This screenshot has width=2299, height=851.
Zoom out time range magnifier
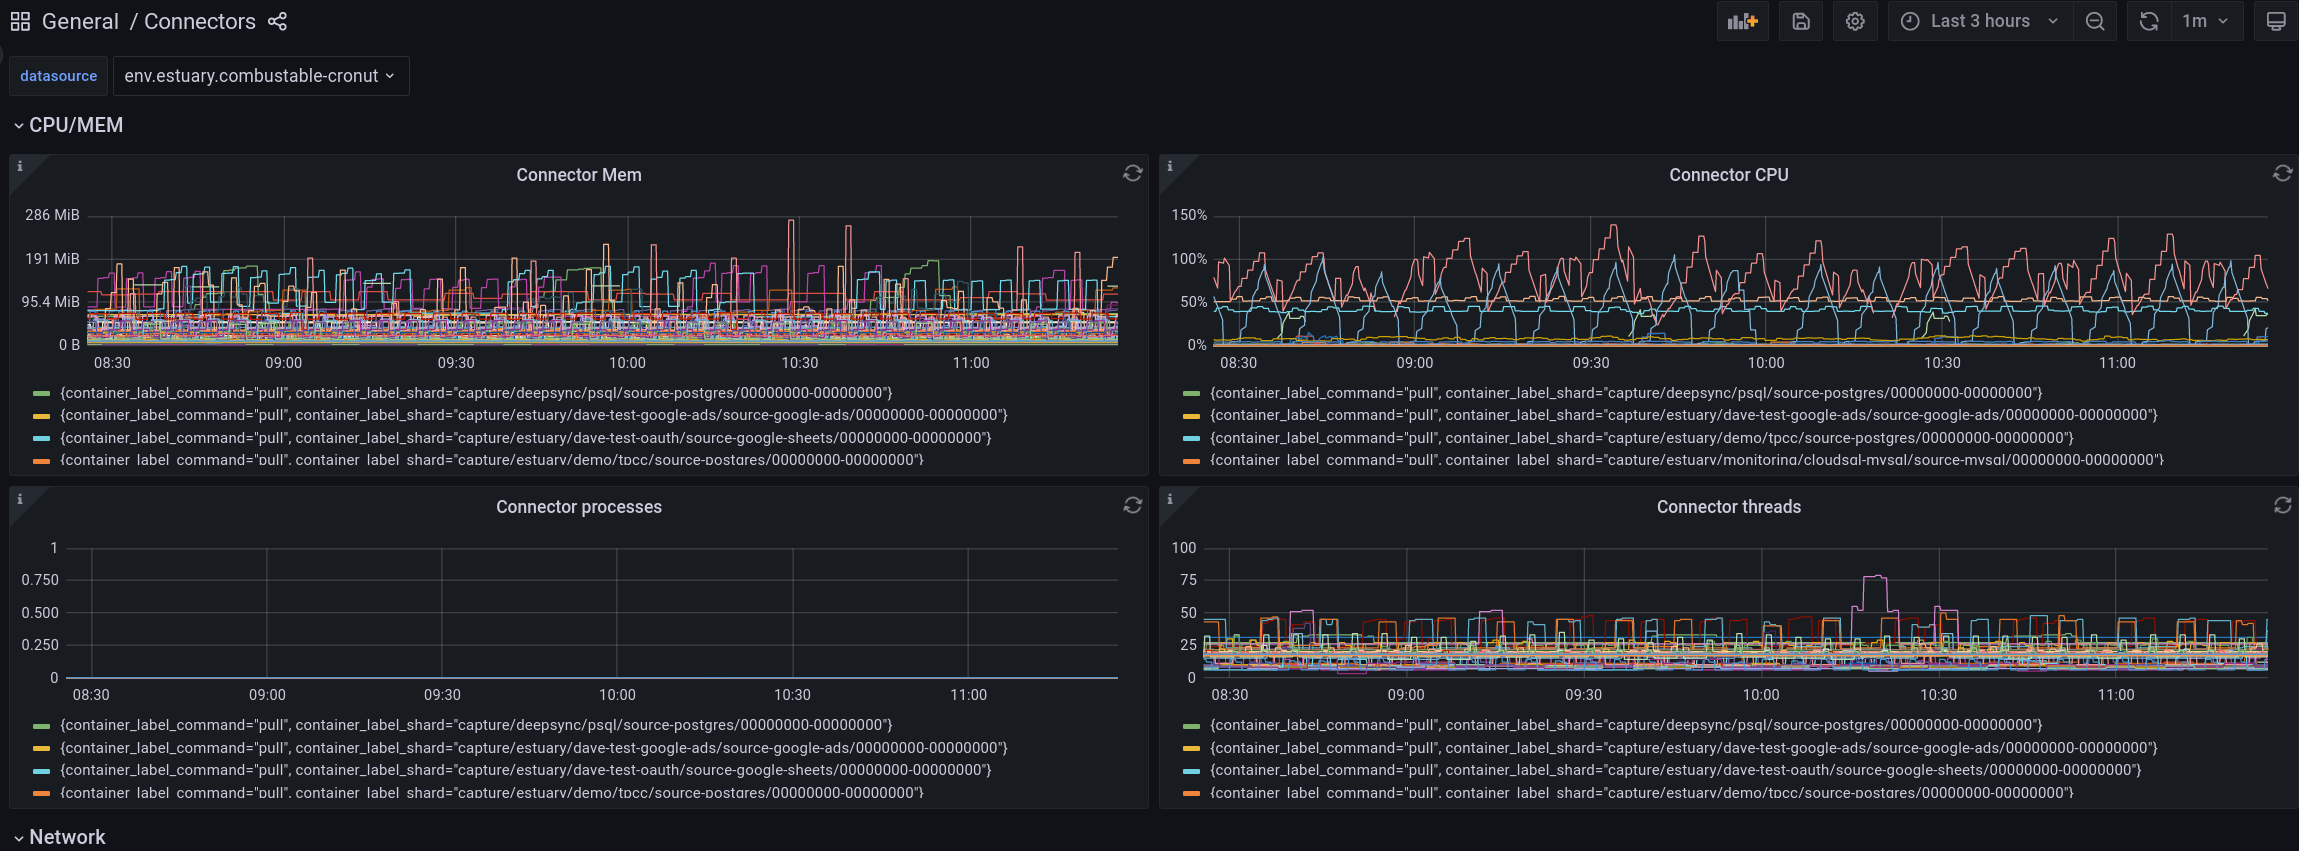pyautogui.click(x=2095, y=21)
